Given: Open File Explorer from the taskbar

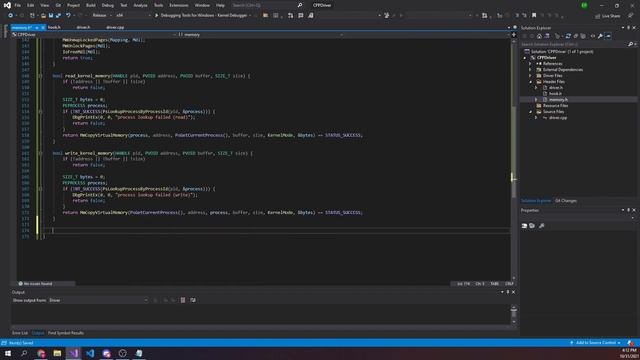Looking at the screenshot, I should tap(57, 353).
